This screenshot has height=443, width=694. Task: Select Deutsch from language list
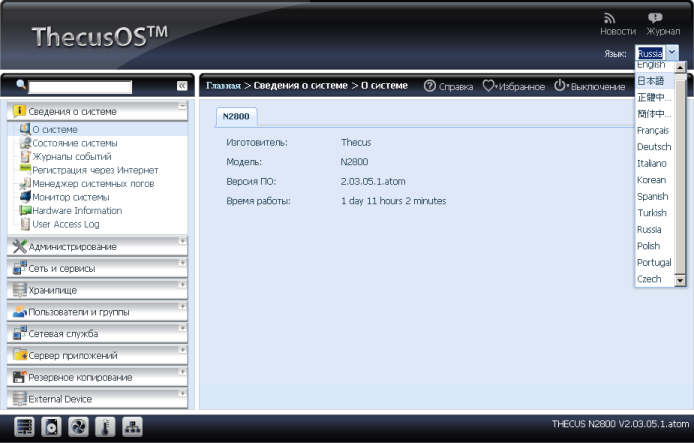click(x=655, y=146)
